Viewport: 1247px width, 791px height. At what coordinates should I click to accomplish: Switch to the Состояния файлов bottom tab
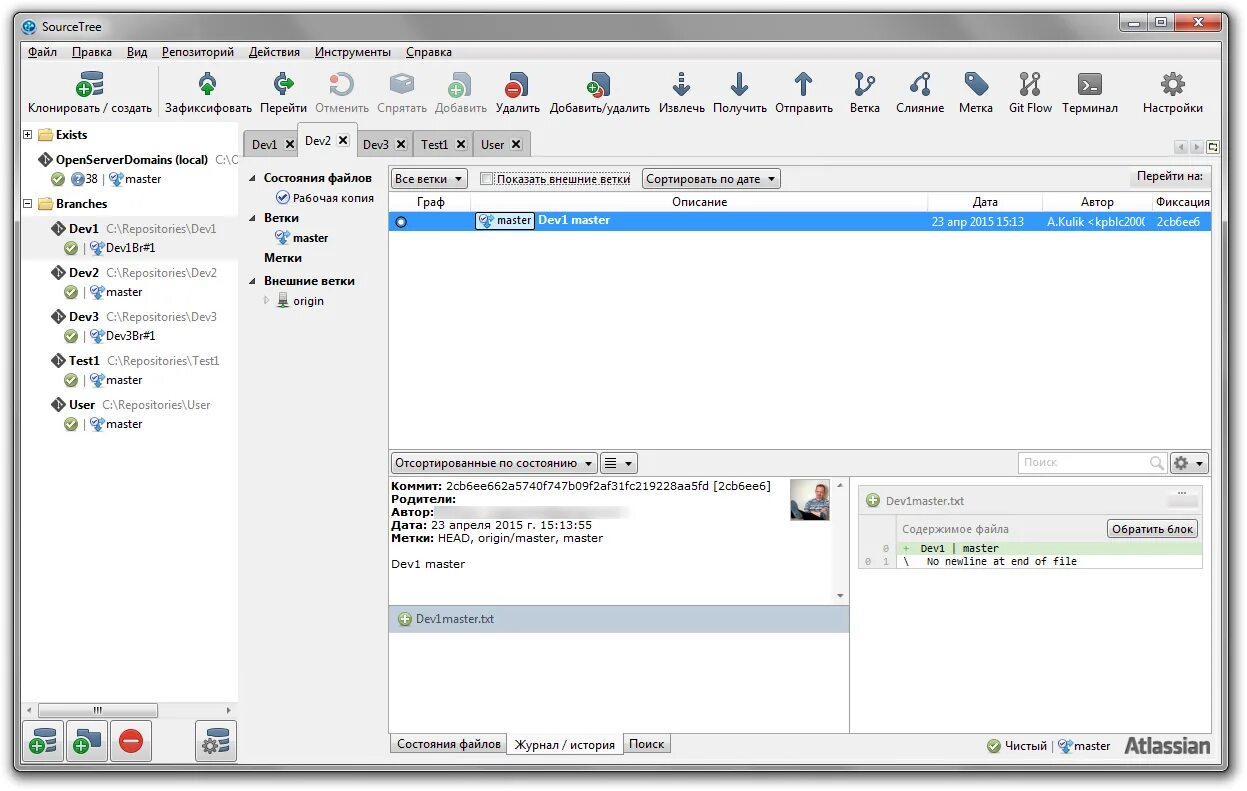tap(449, 744)
